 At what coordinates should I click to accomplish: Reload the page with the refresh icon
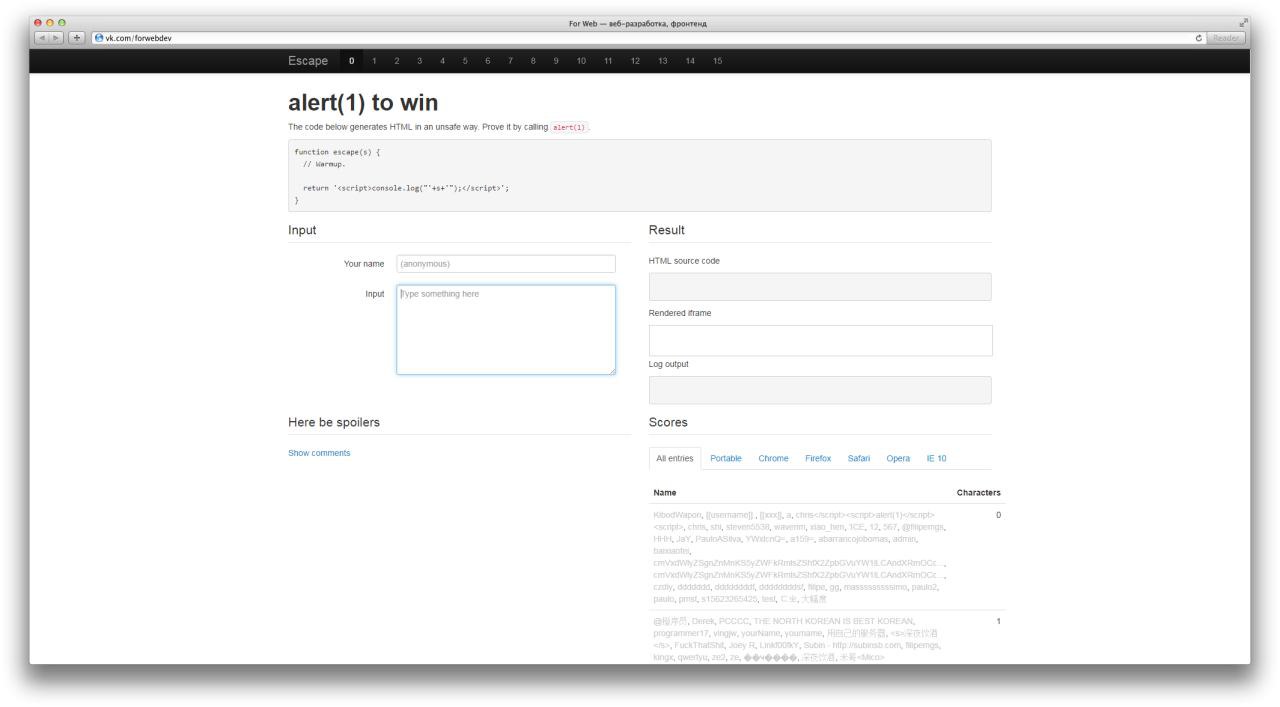click(x=1199, y=38)
